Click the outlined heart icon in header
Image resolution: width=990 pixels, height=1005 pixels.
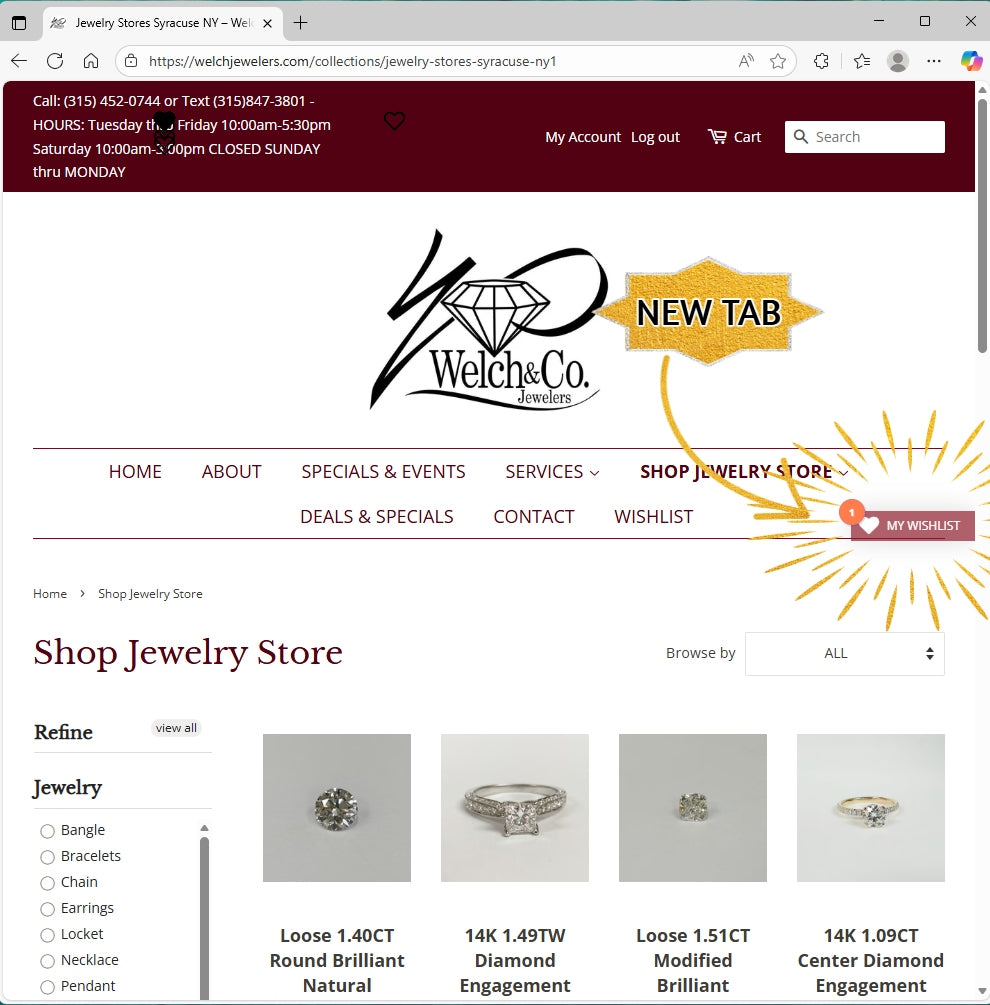394,120
